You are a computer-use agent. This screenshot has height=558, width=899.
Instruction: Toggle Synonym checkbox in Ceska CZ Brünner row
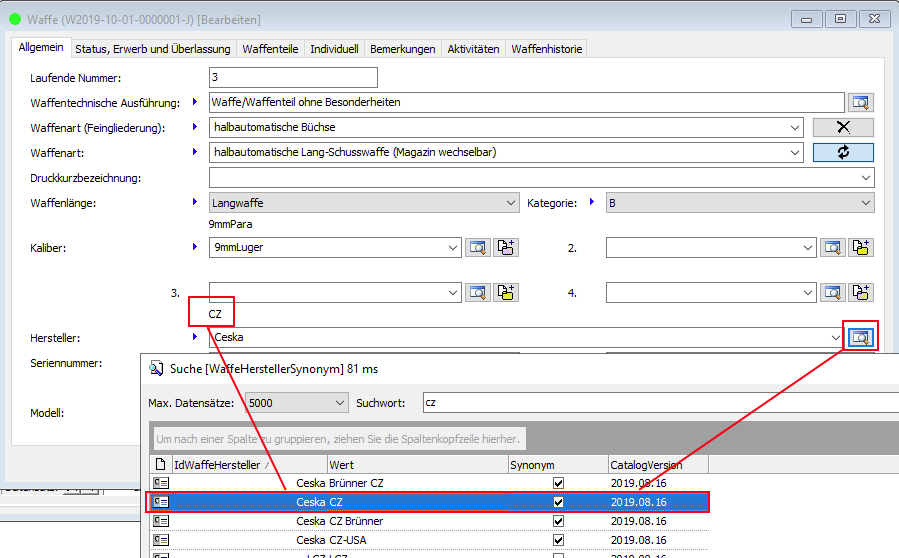click(x=558, y=521)
